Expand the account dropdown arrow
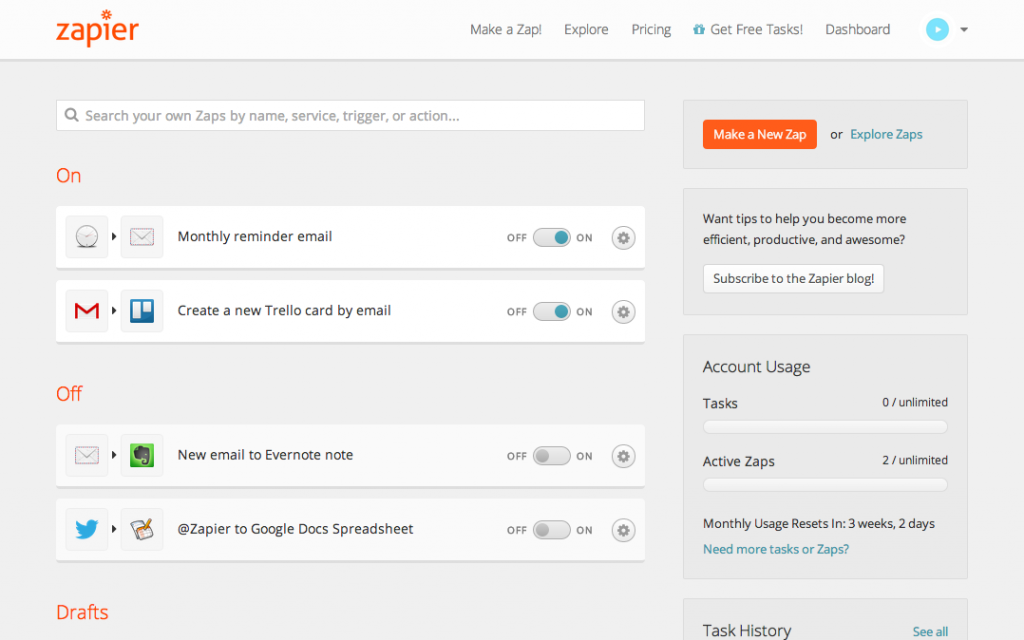Image resolution: width=1024 pixels, height=640 pixels. [x=964, y=29]
